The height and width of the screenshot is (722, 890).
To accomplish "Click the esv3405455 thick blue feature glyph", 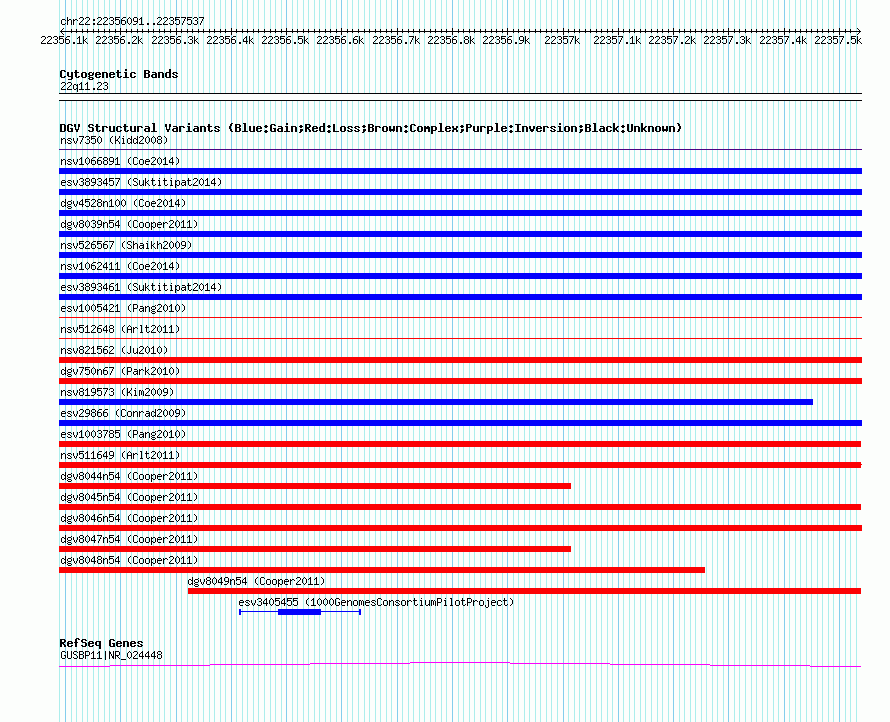I will click(300, 612).
